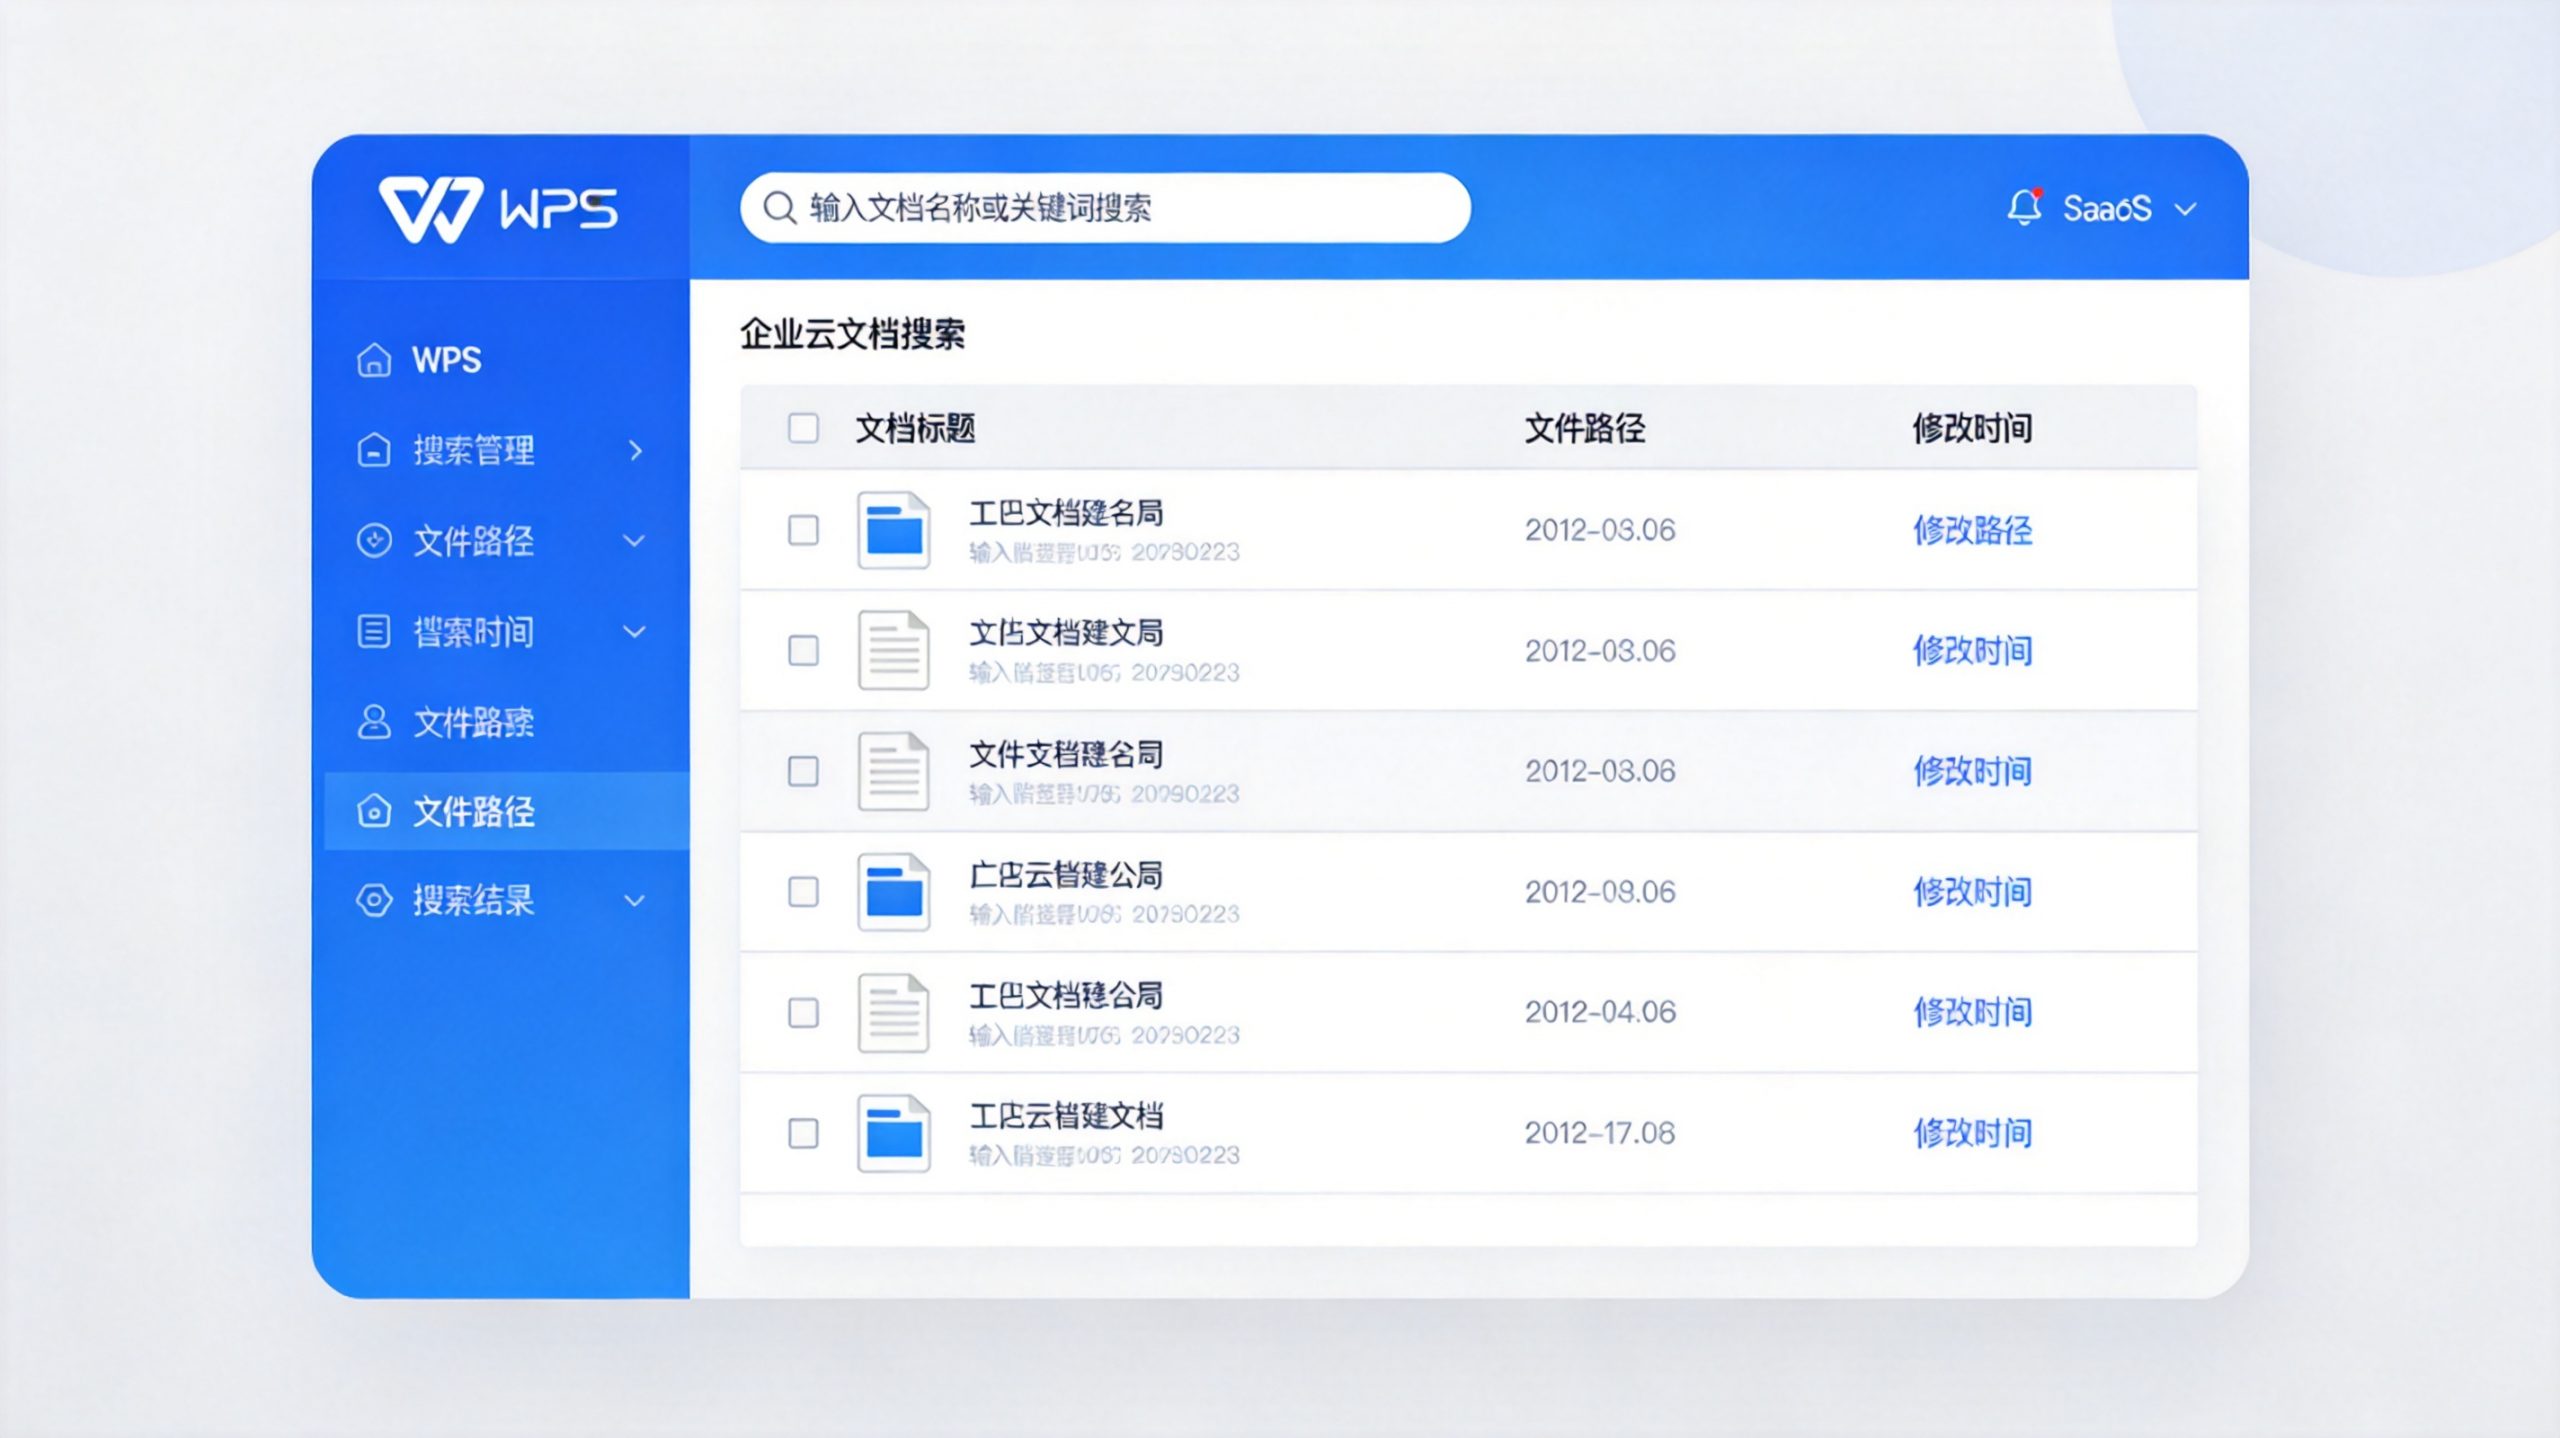Image resolution: width=2560 pixels, height=1438 pixels.
Task: Expand the 搜索时间 sidebar chevron
Action: coord(634,631)
